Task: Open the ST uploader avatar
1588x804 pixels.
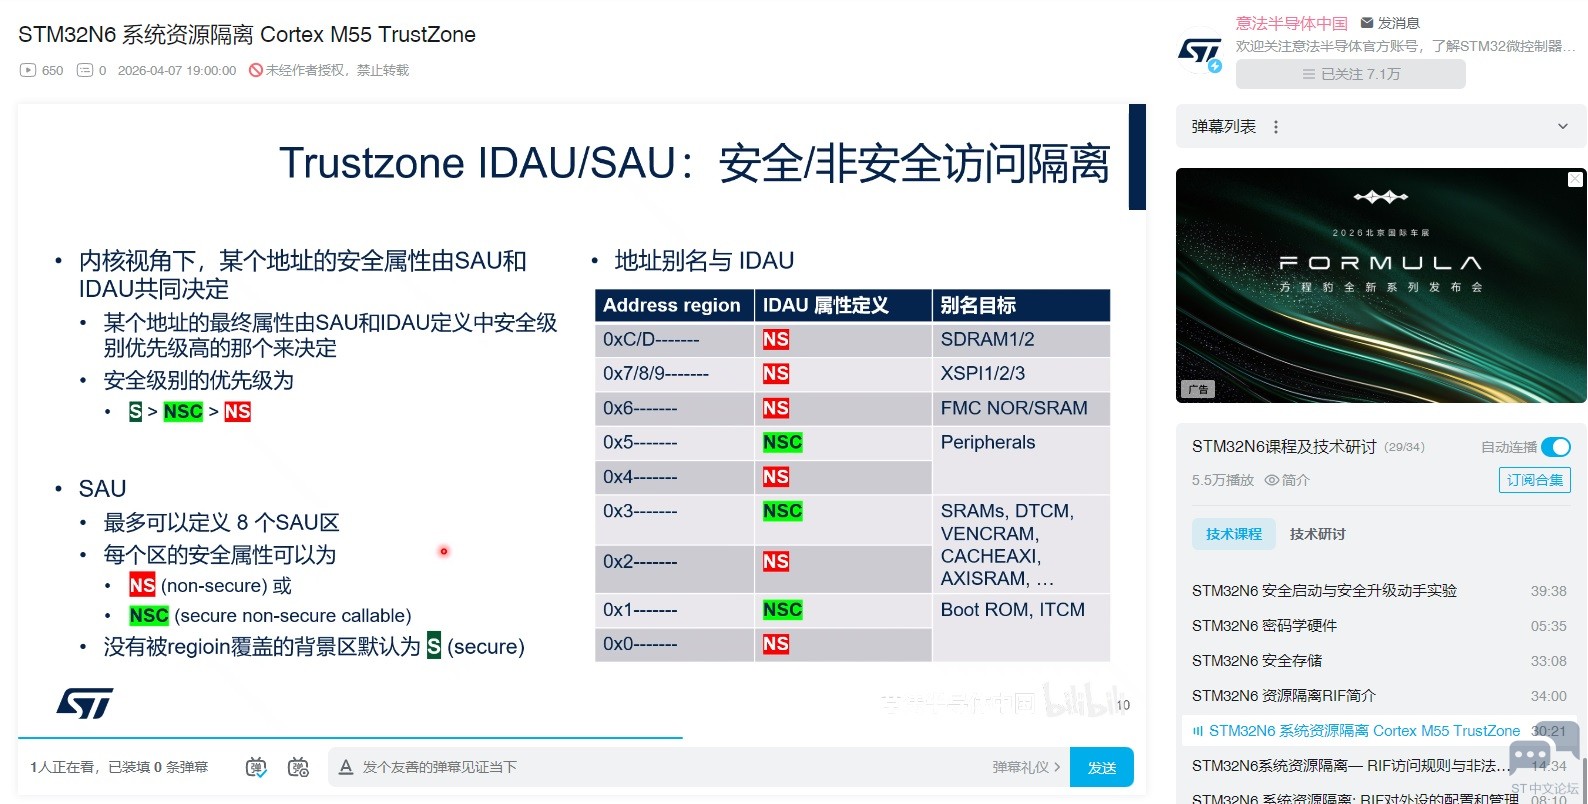Action: 1200,51
